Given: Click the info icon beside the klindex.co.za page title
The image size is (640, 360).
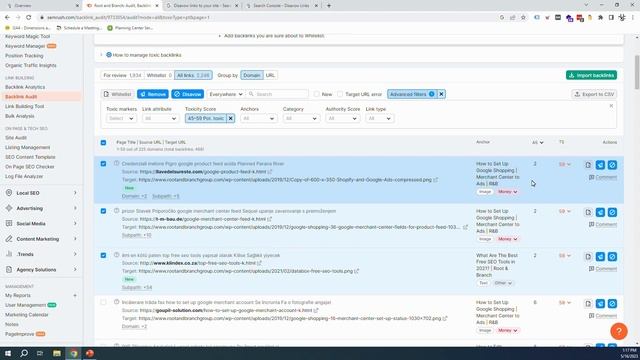Looking at the screenshot, I should [116, 255].
